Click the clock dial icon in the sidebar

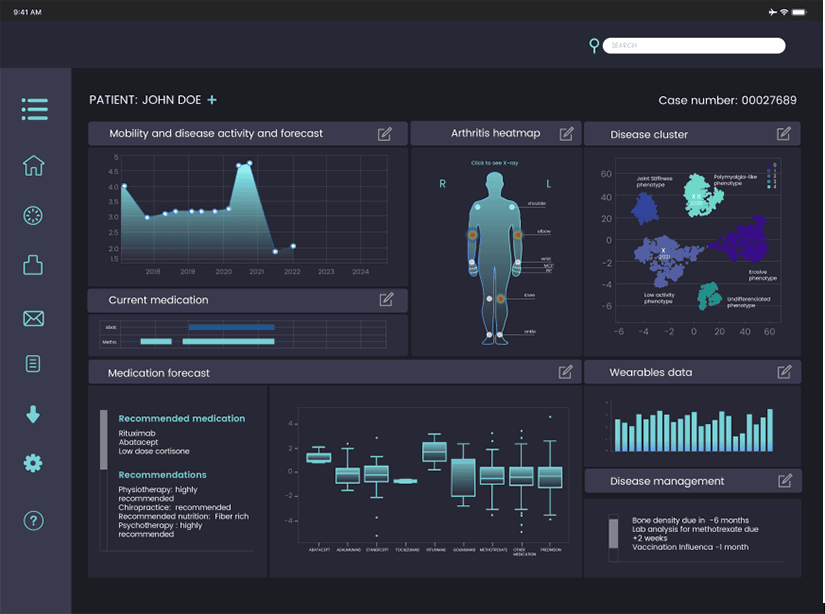pos(33,215)
